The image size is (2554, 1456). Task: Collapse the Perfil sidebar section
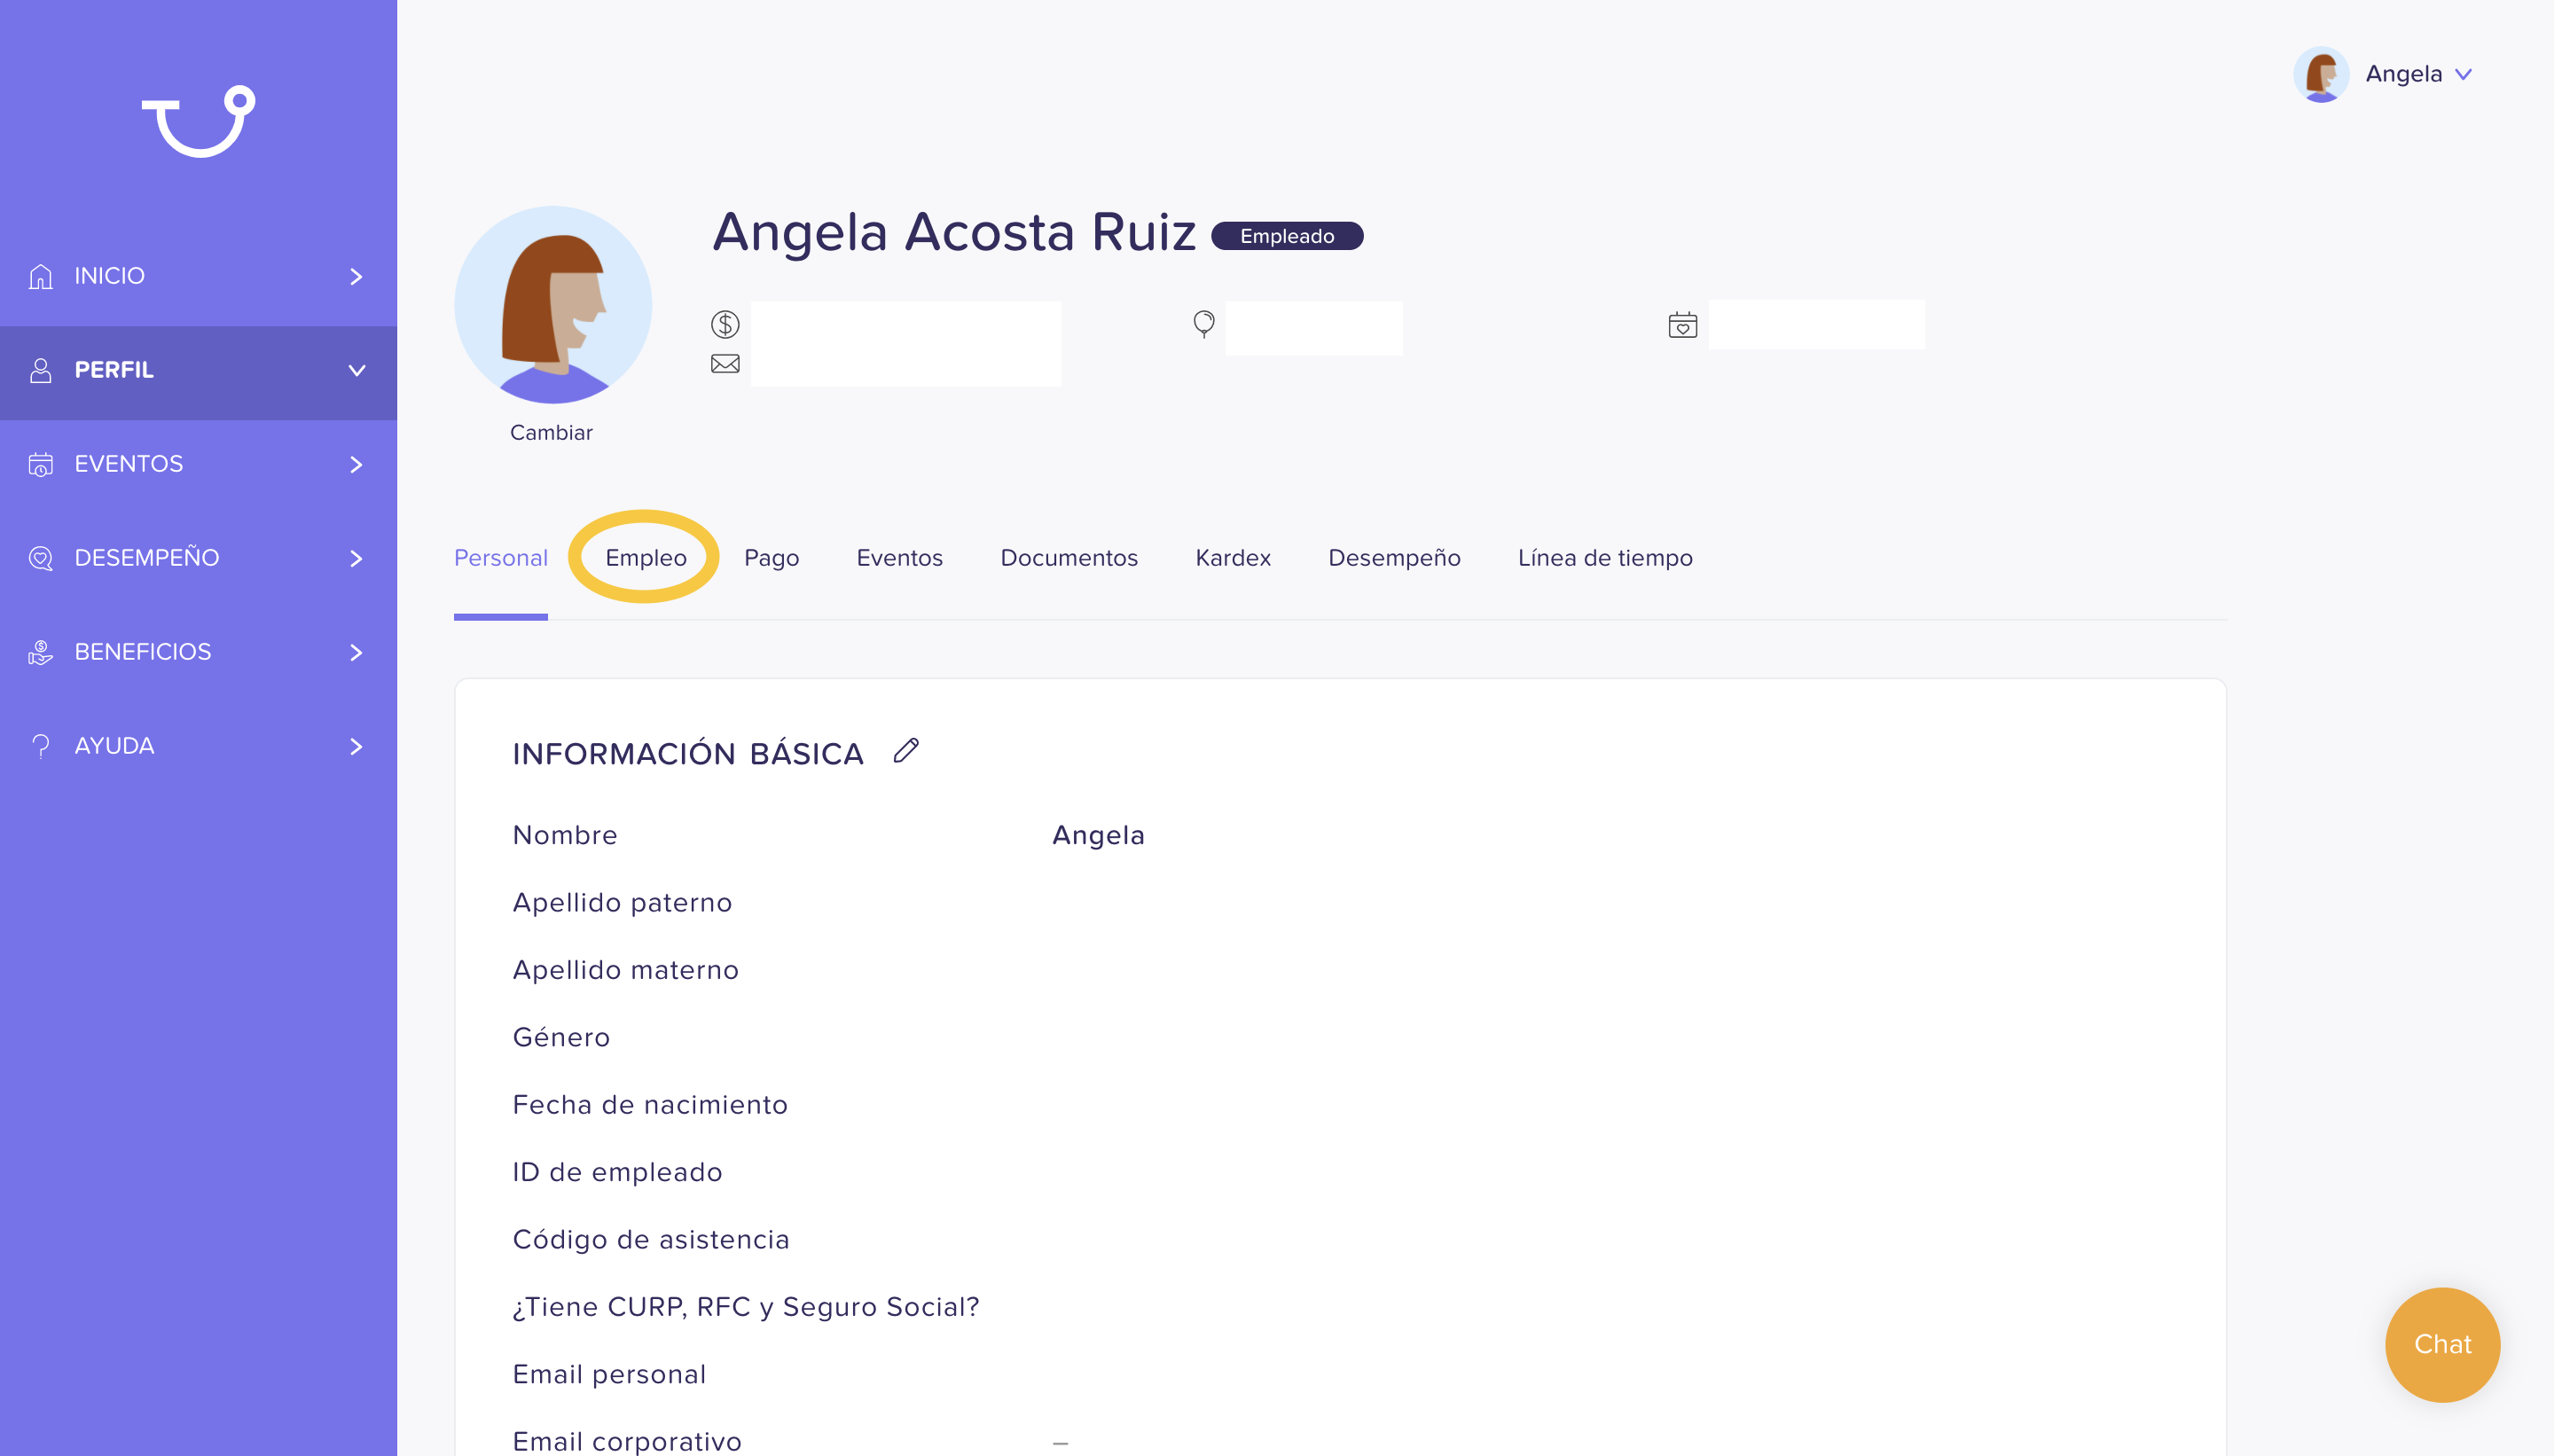[356, 370]
